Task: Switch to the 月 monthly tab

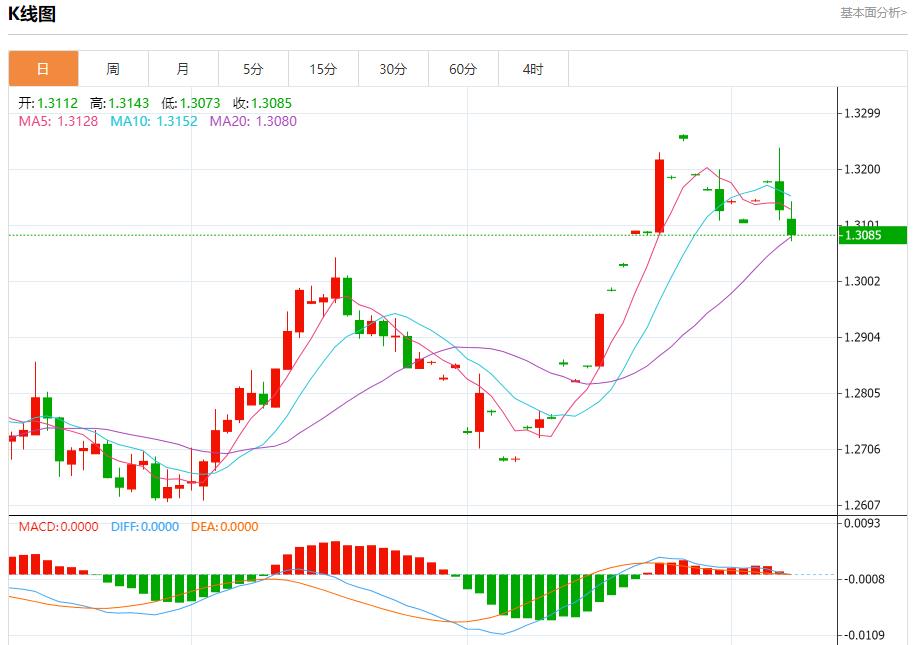Action: point(183,69)
